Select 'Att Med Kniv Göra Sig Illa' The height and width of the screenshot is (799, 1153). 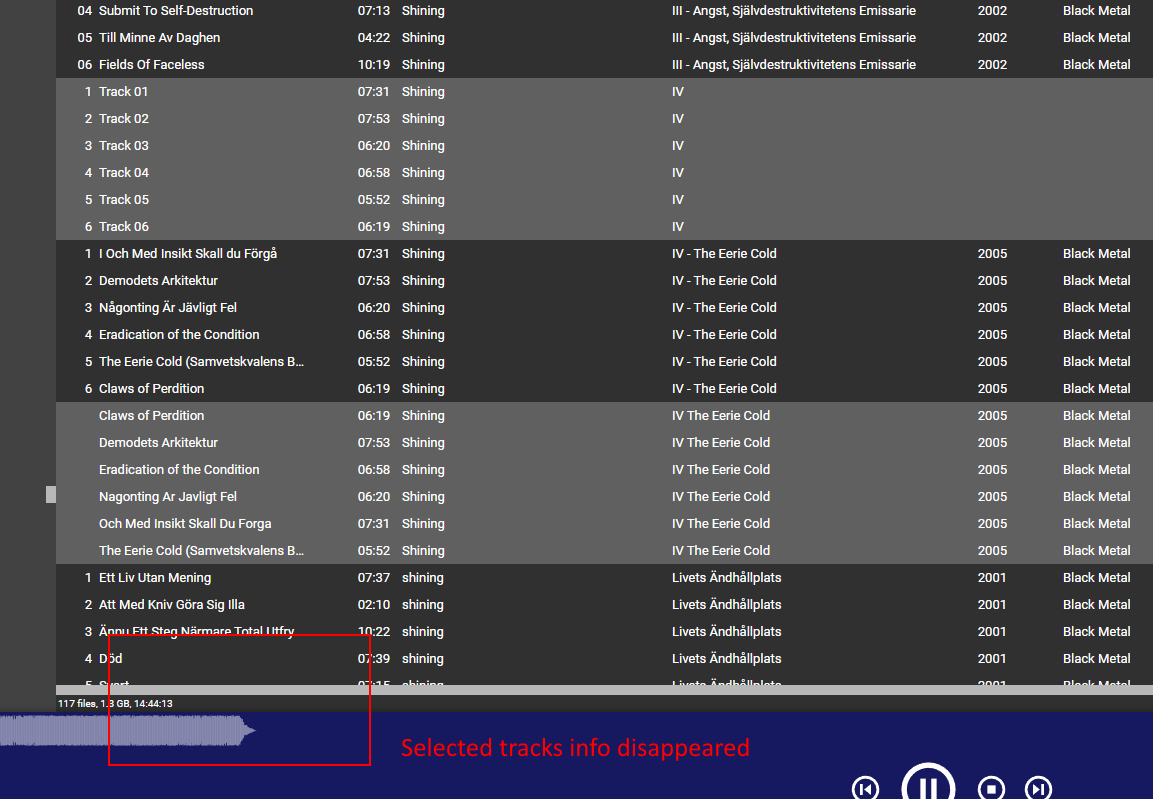point(604,605)
